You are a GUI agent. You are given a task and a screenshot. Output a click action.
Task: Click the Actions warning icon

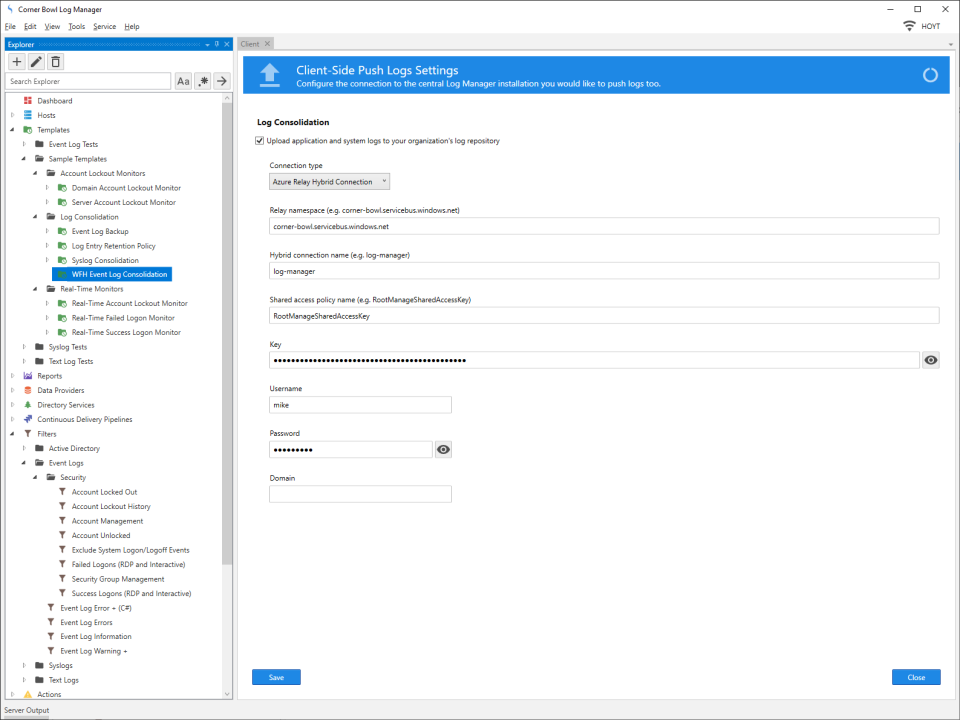(x=28, y=694)
